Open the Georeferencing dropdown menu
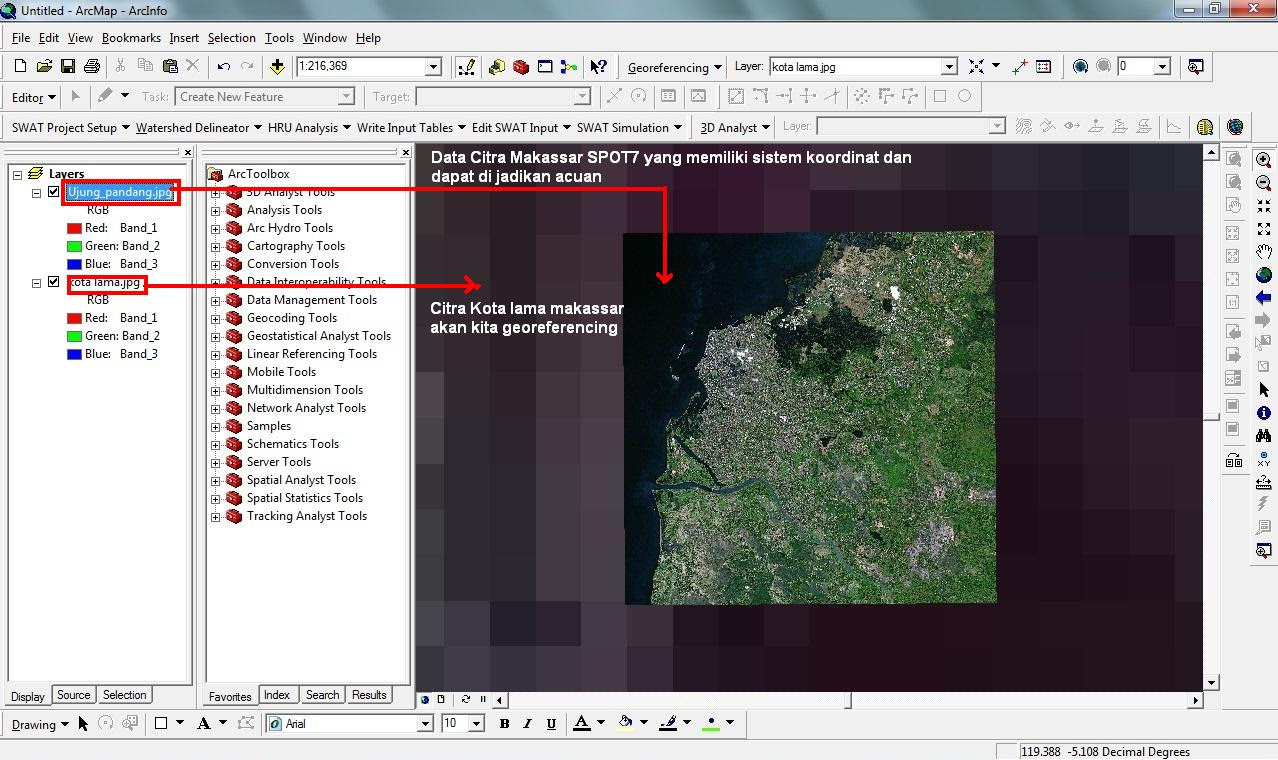 pyautogui.click(x=675, y=68)
